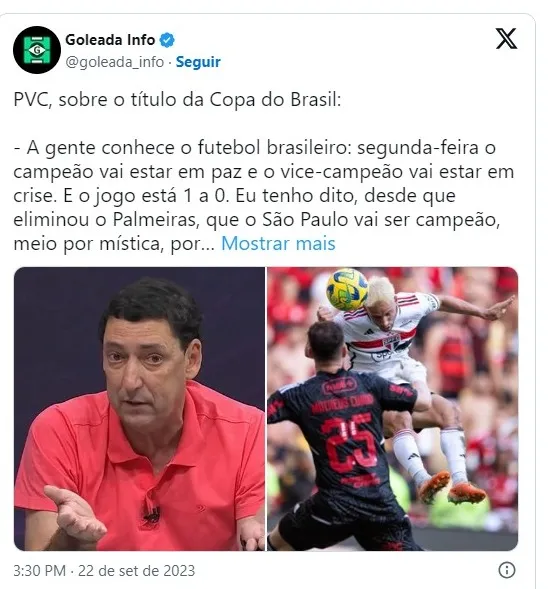This screenshot has width=548, height=589.
Task: Click the jersey number 25 in photo
Action: (348, 442)
